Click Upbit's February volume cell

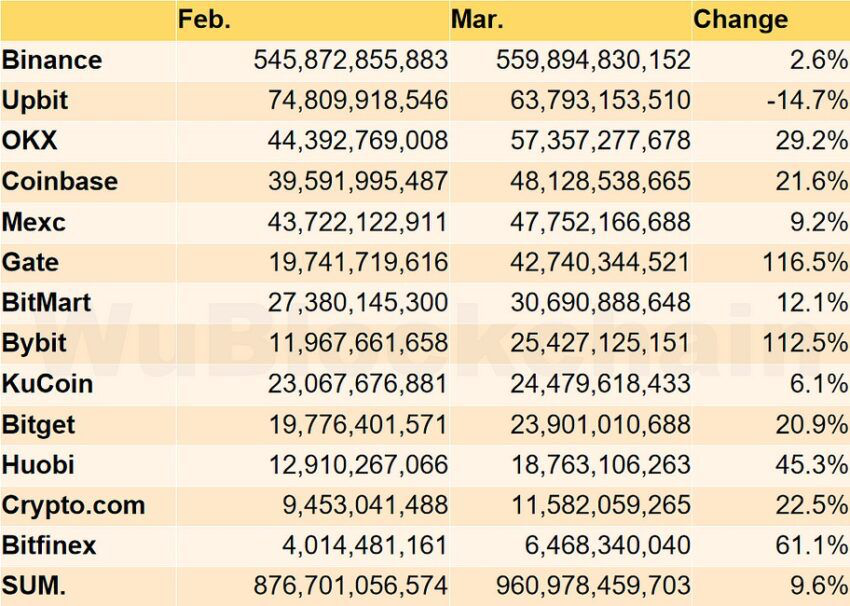(x=358, y=100)
